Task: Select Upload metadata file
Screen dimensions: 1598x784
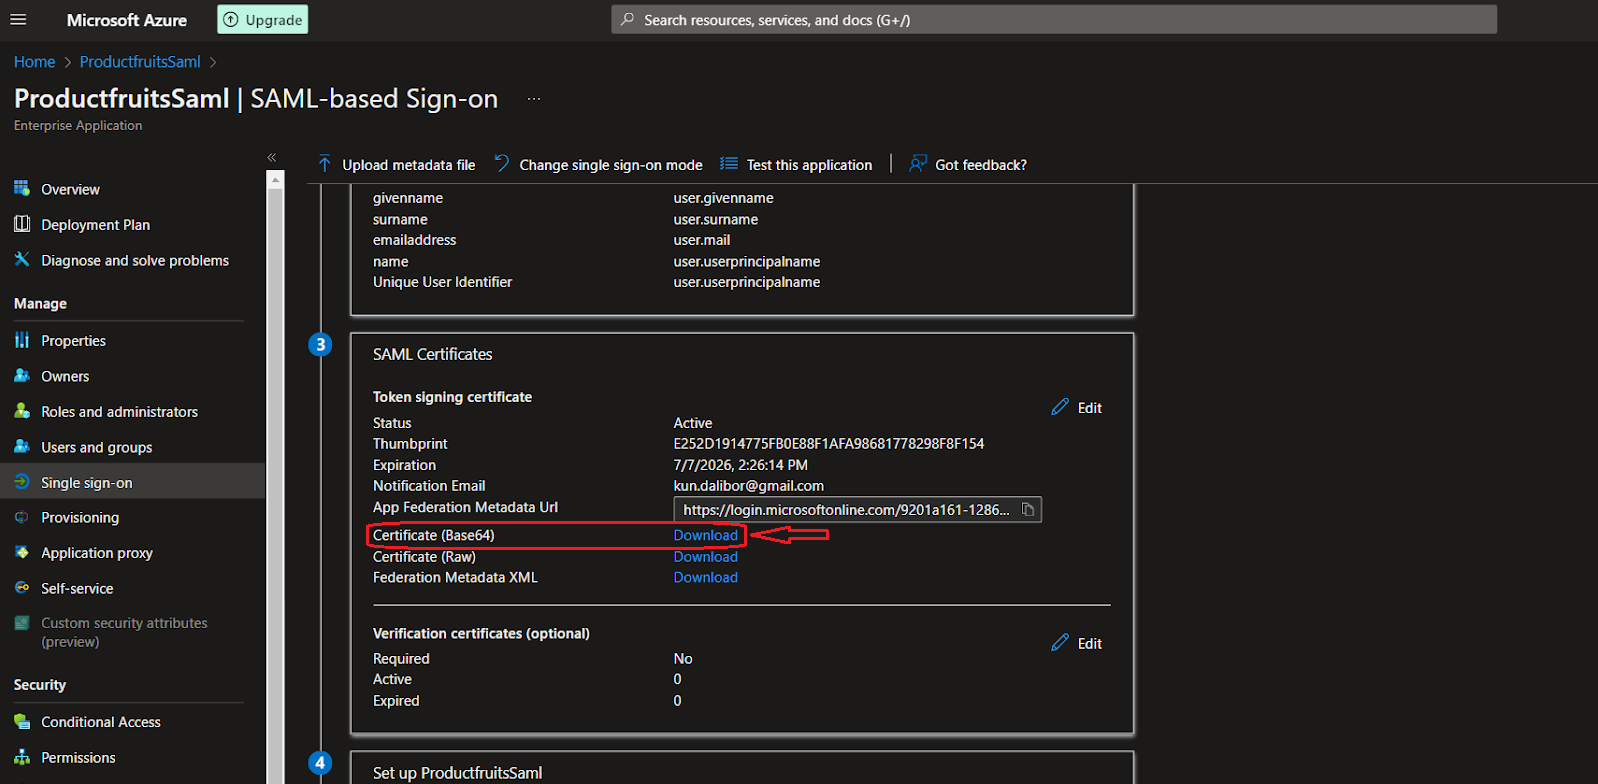Action: pyautogui.click(x=409, y=165)
